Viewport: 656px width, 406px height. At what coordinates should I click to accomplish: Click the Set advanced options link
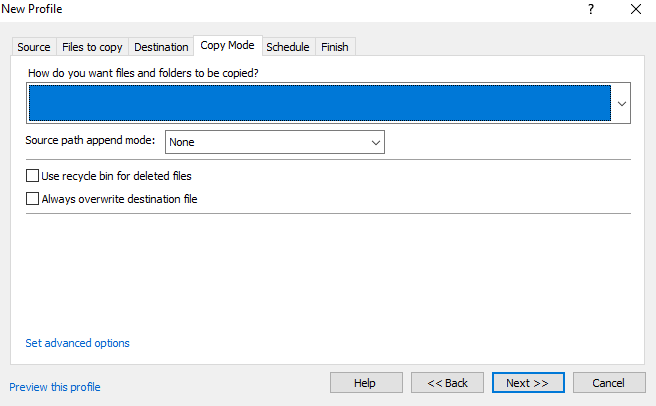click(x=77, y=343)
